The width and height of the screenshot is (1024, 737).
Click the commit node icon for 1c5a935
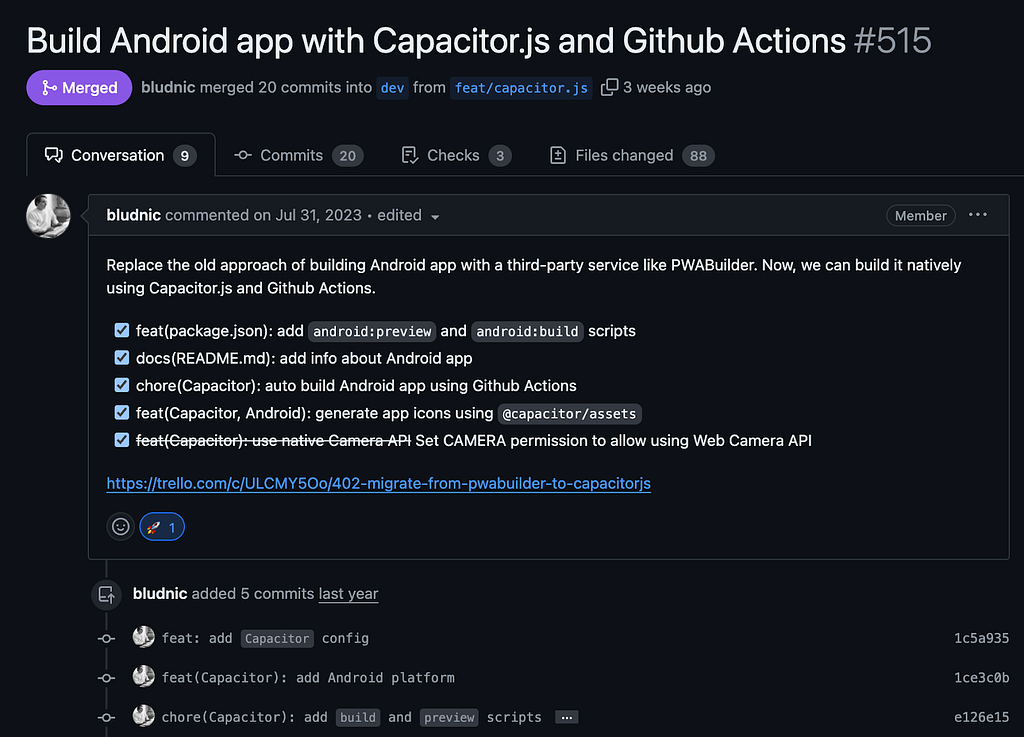pyautogui.click(x=106, y=638)
